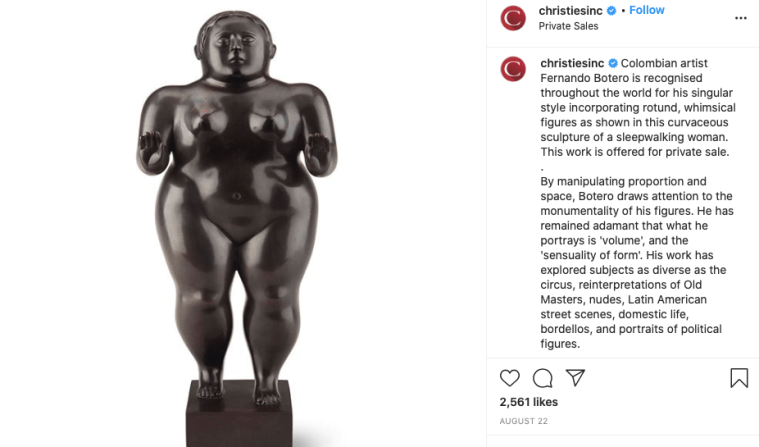Click the christiesinc avatar in the post header
This screenshot has height=447, width=759.
(513, 18)
